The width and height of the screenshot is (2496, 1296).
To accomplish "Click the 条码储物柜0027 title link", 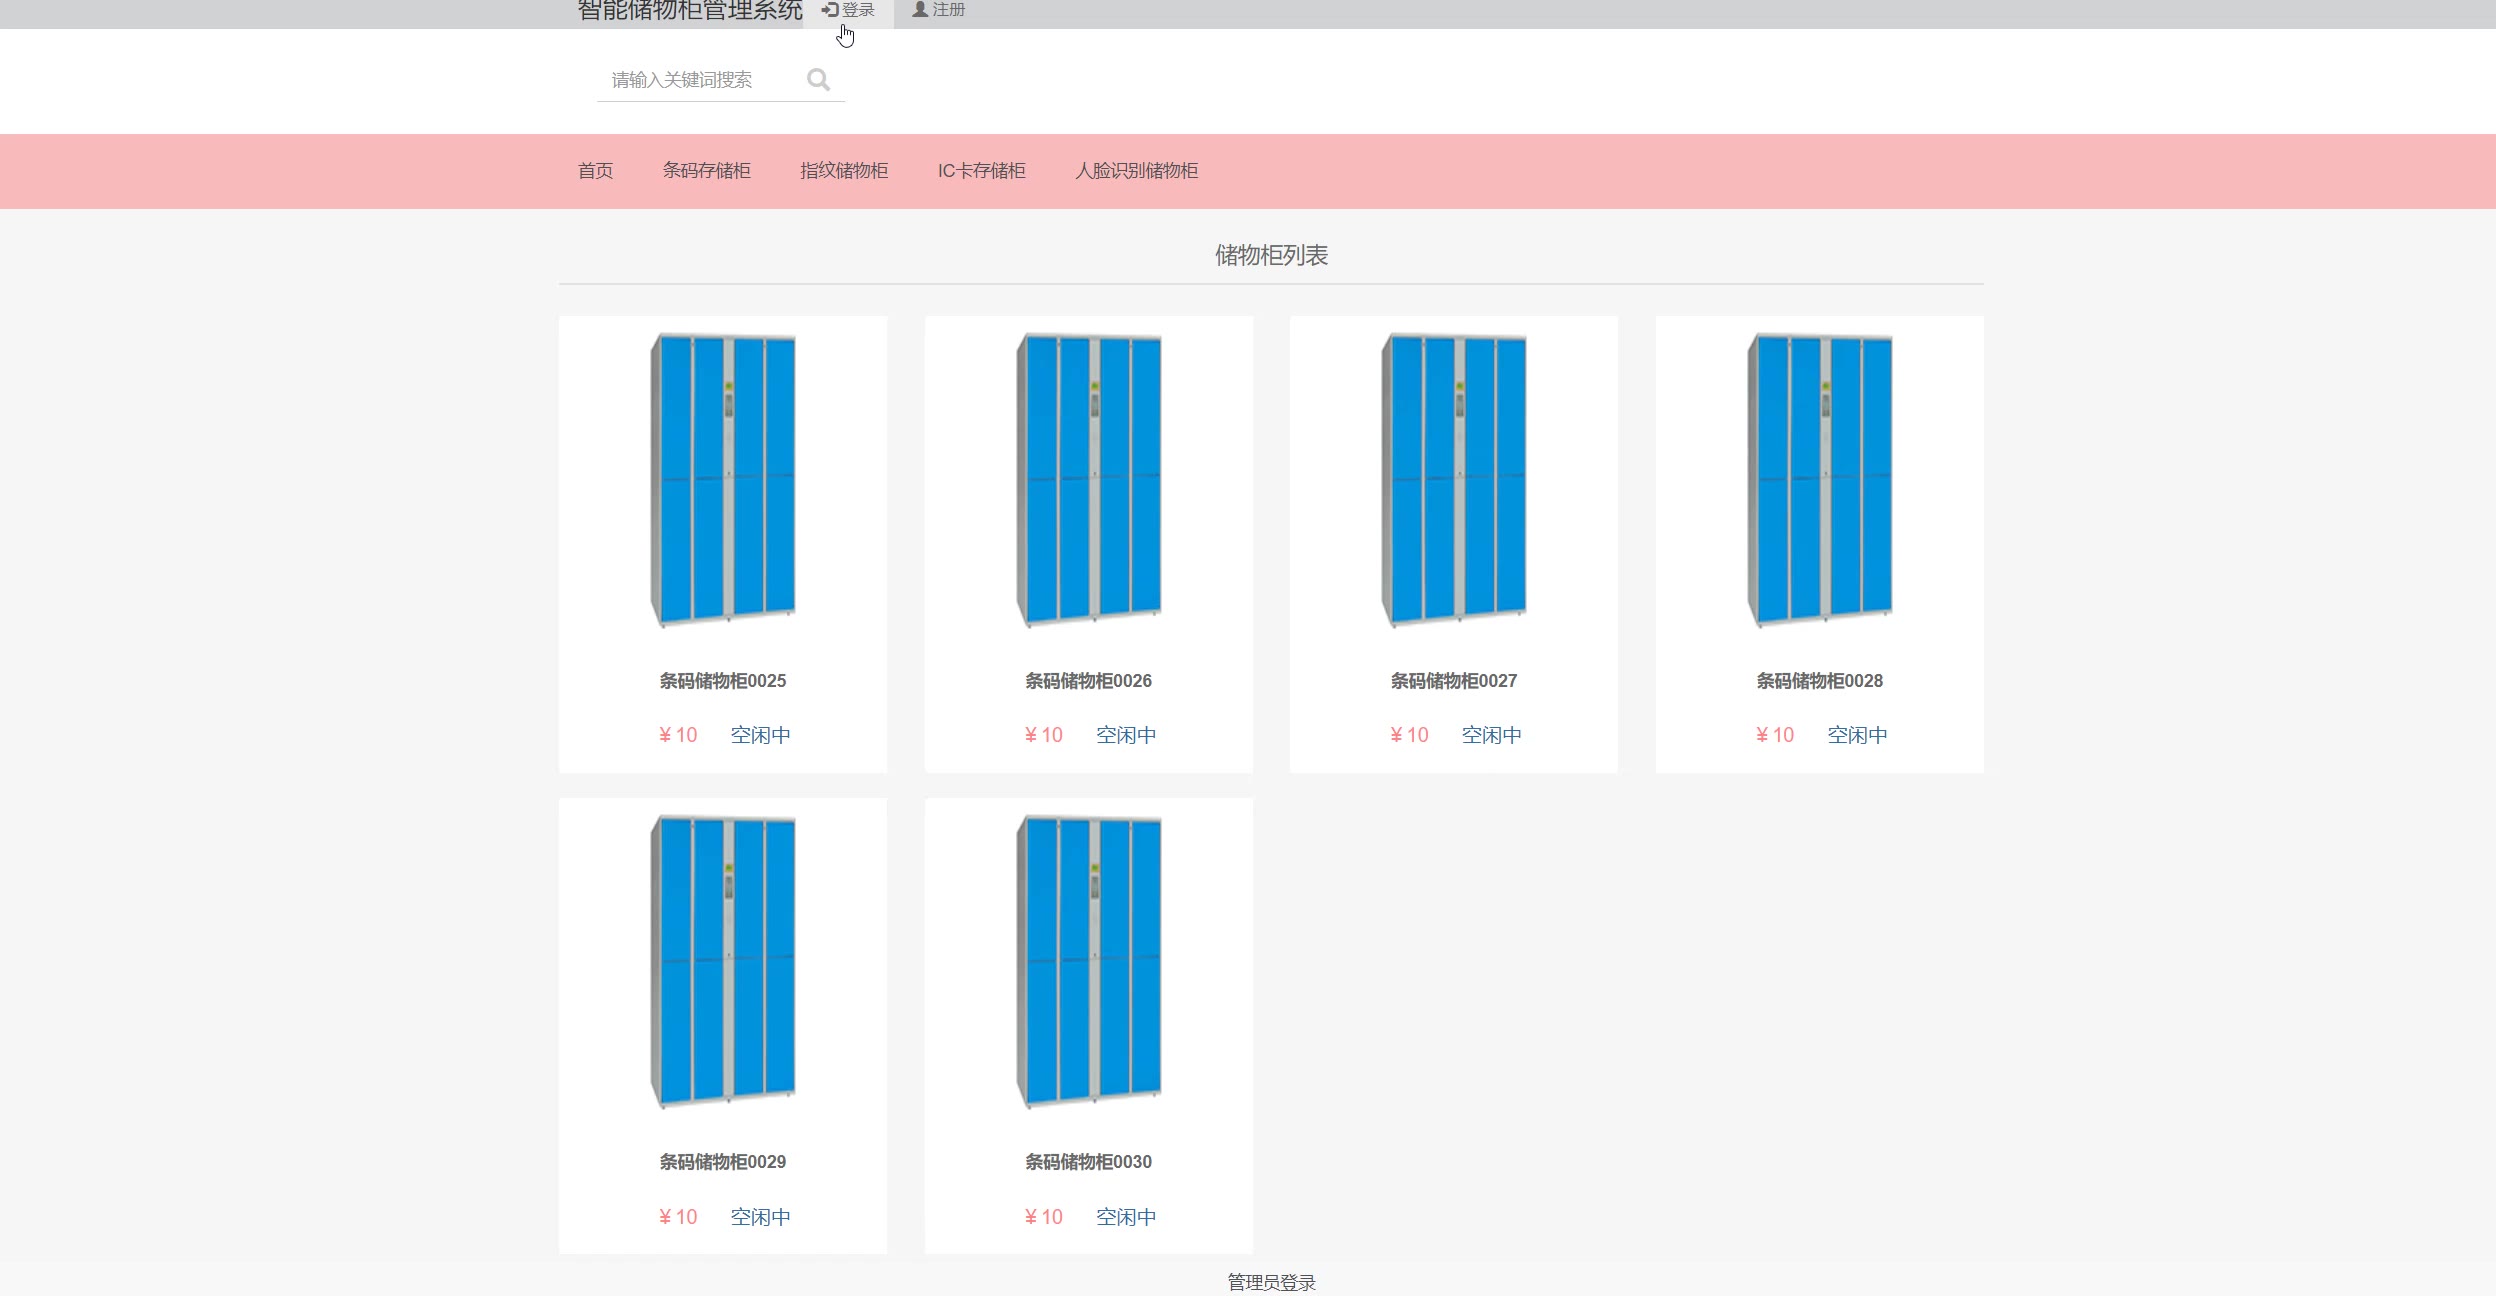I will 1453,681.
